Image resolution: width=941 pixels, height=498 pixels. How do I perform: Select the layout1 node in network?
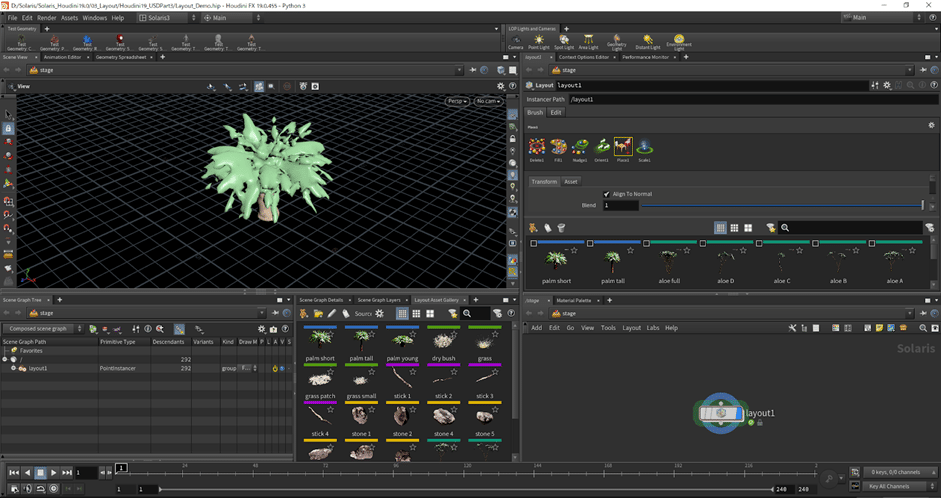pos(720,413)
